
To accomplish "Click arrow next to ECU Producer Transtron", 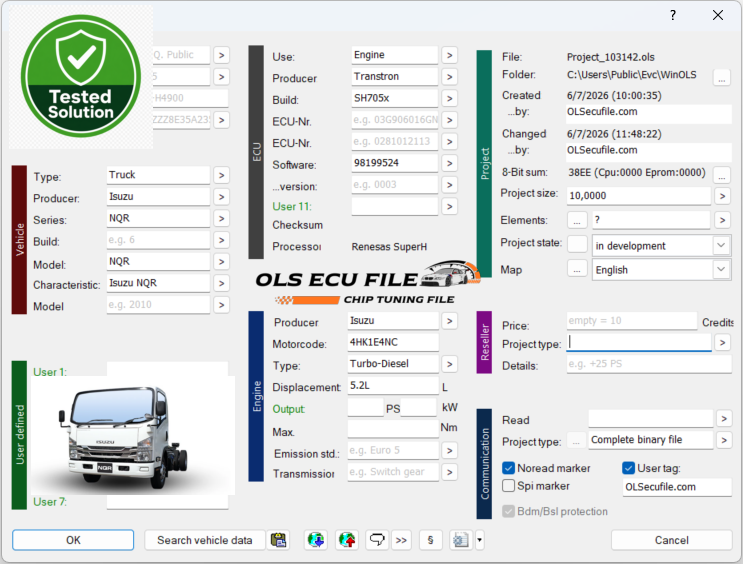I will [x=449, y=77].
